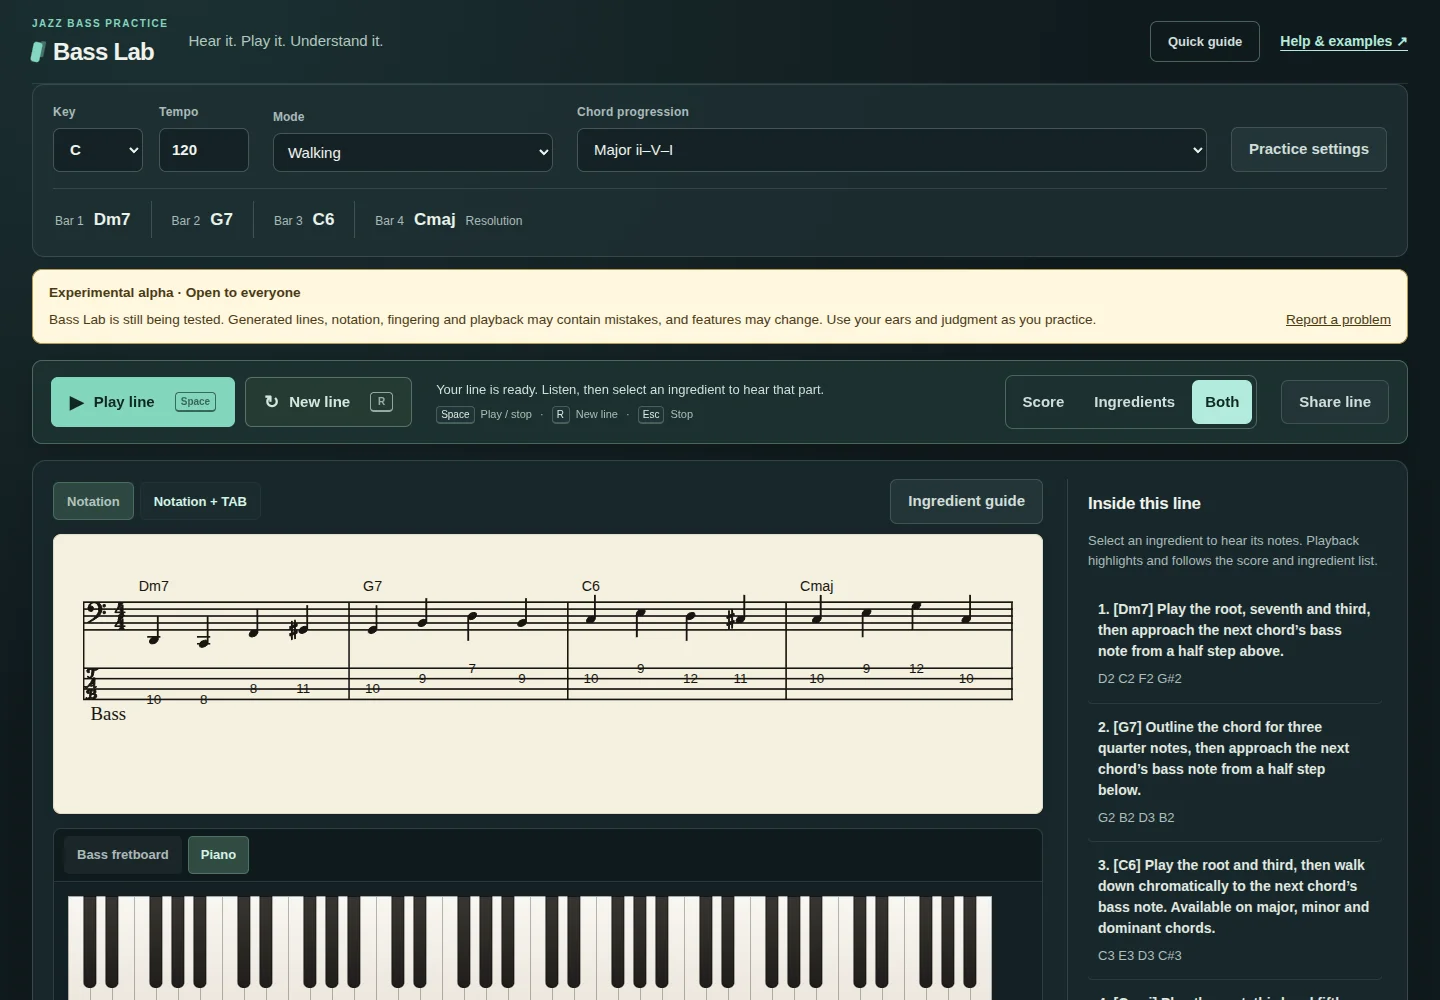Open the Quick guide
This screenshot has height=1000, width=1440.
1205,42
